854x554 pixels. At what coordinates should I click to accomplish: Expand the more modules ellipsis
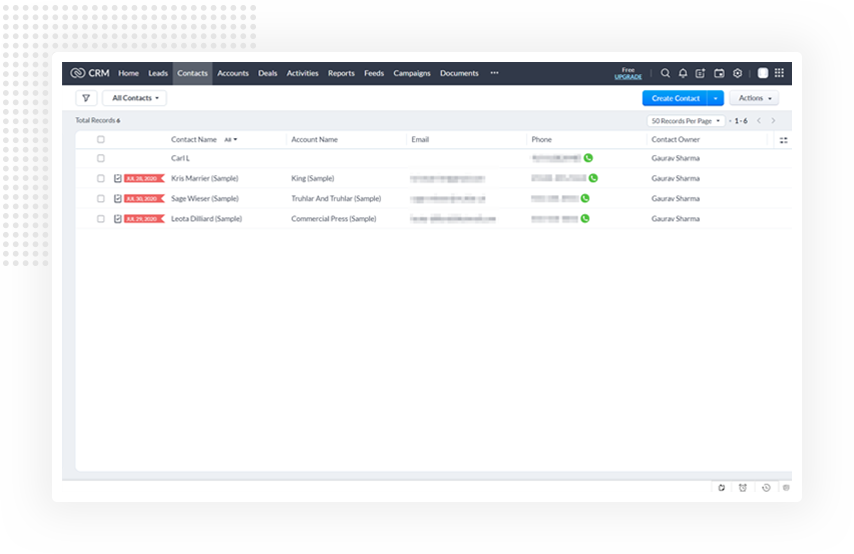coord(494,73)
